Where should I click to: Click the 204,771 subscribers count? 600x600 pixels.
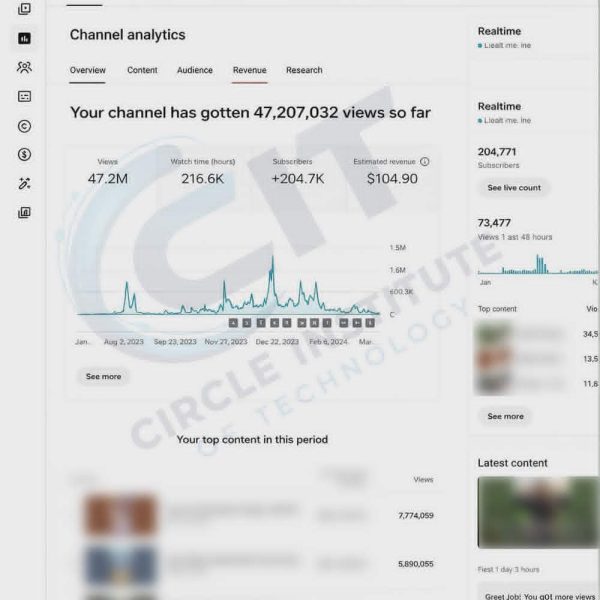point(497,152)
